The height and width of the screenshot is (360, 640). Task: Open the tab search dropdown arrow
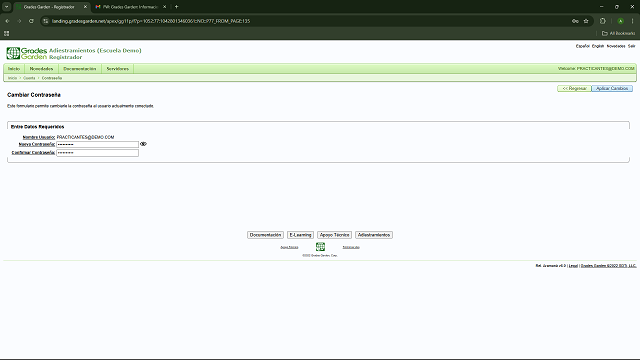tap(7, 7)
